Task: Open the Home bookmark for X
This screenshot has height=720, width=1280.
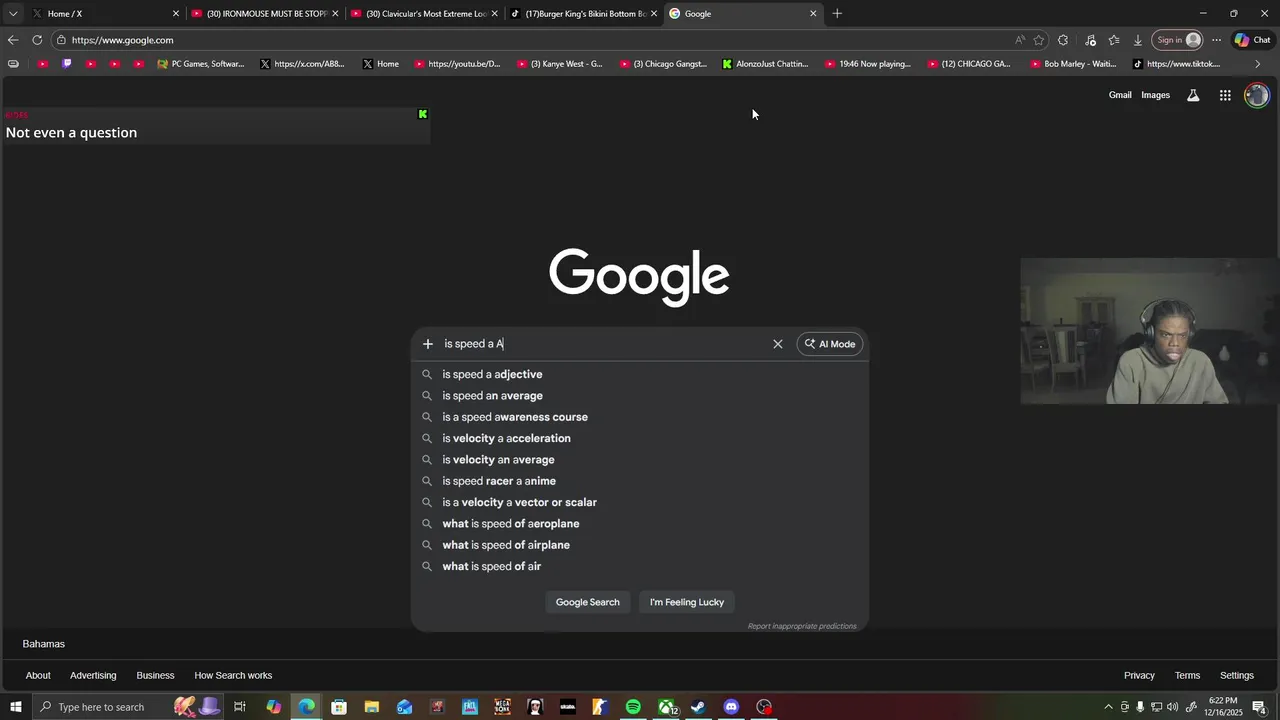Action: pyautogui.click(x=380, y=64)
